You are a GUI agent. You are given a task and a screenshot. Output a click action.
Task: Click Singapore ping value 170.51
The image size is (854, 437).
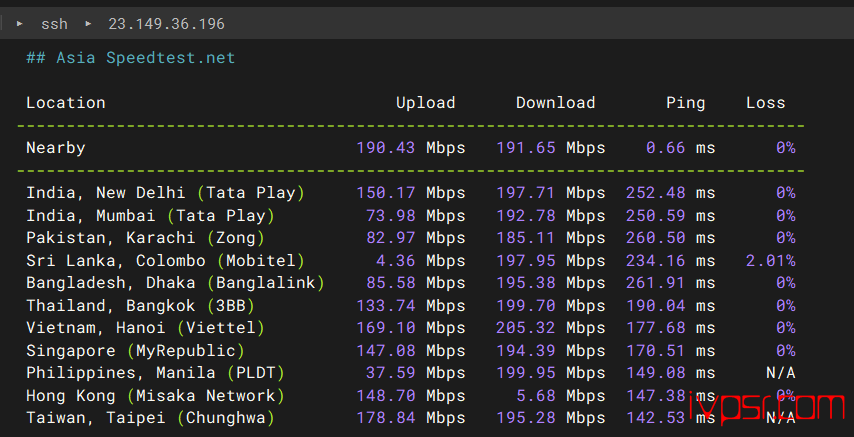[x=655, y=350]
